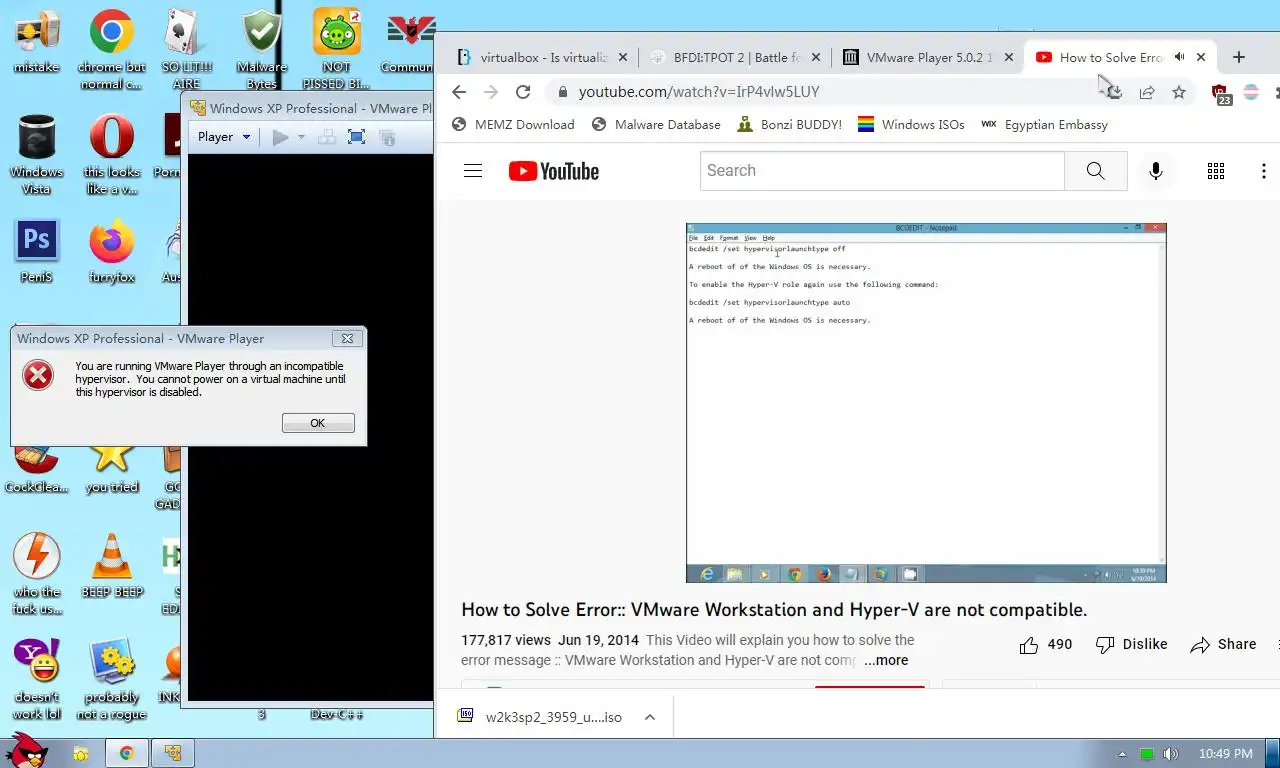
Task: Click the power-on play button in VMware toolbar
Action: click(x=280, y=137)
